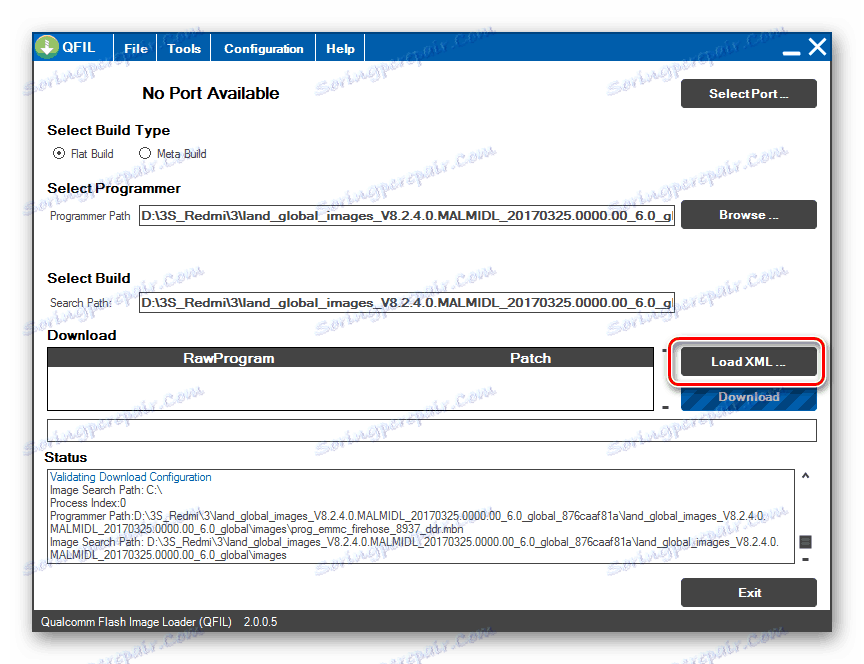The width and height of the screenshot is (864, 664).
Task: Open the Tools menu
Action: pos(184,48)
